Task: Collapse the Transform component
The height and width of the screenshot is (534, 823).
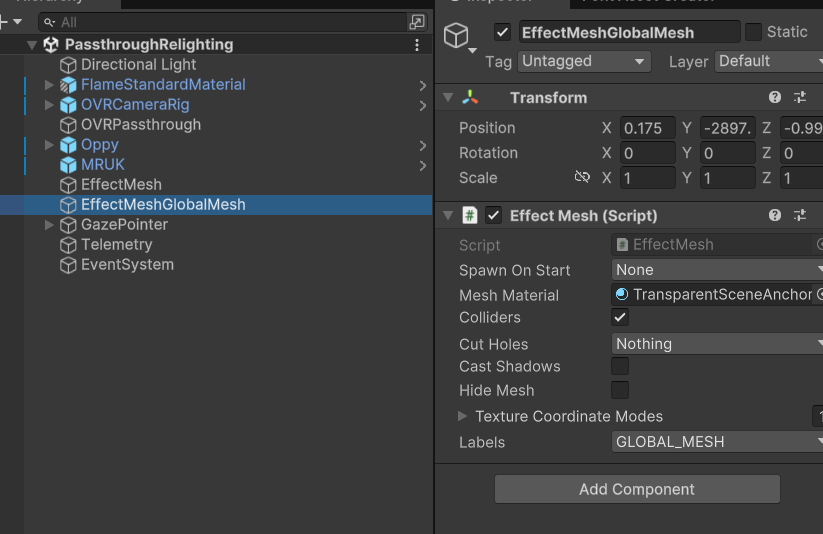Action: [448, 97]
